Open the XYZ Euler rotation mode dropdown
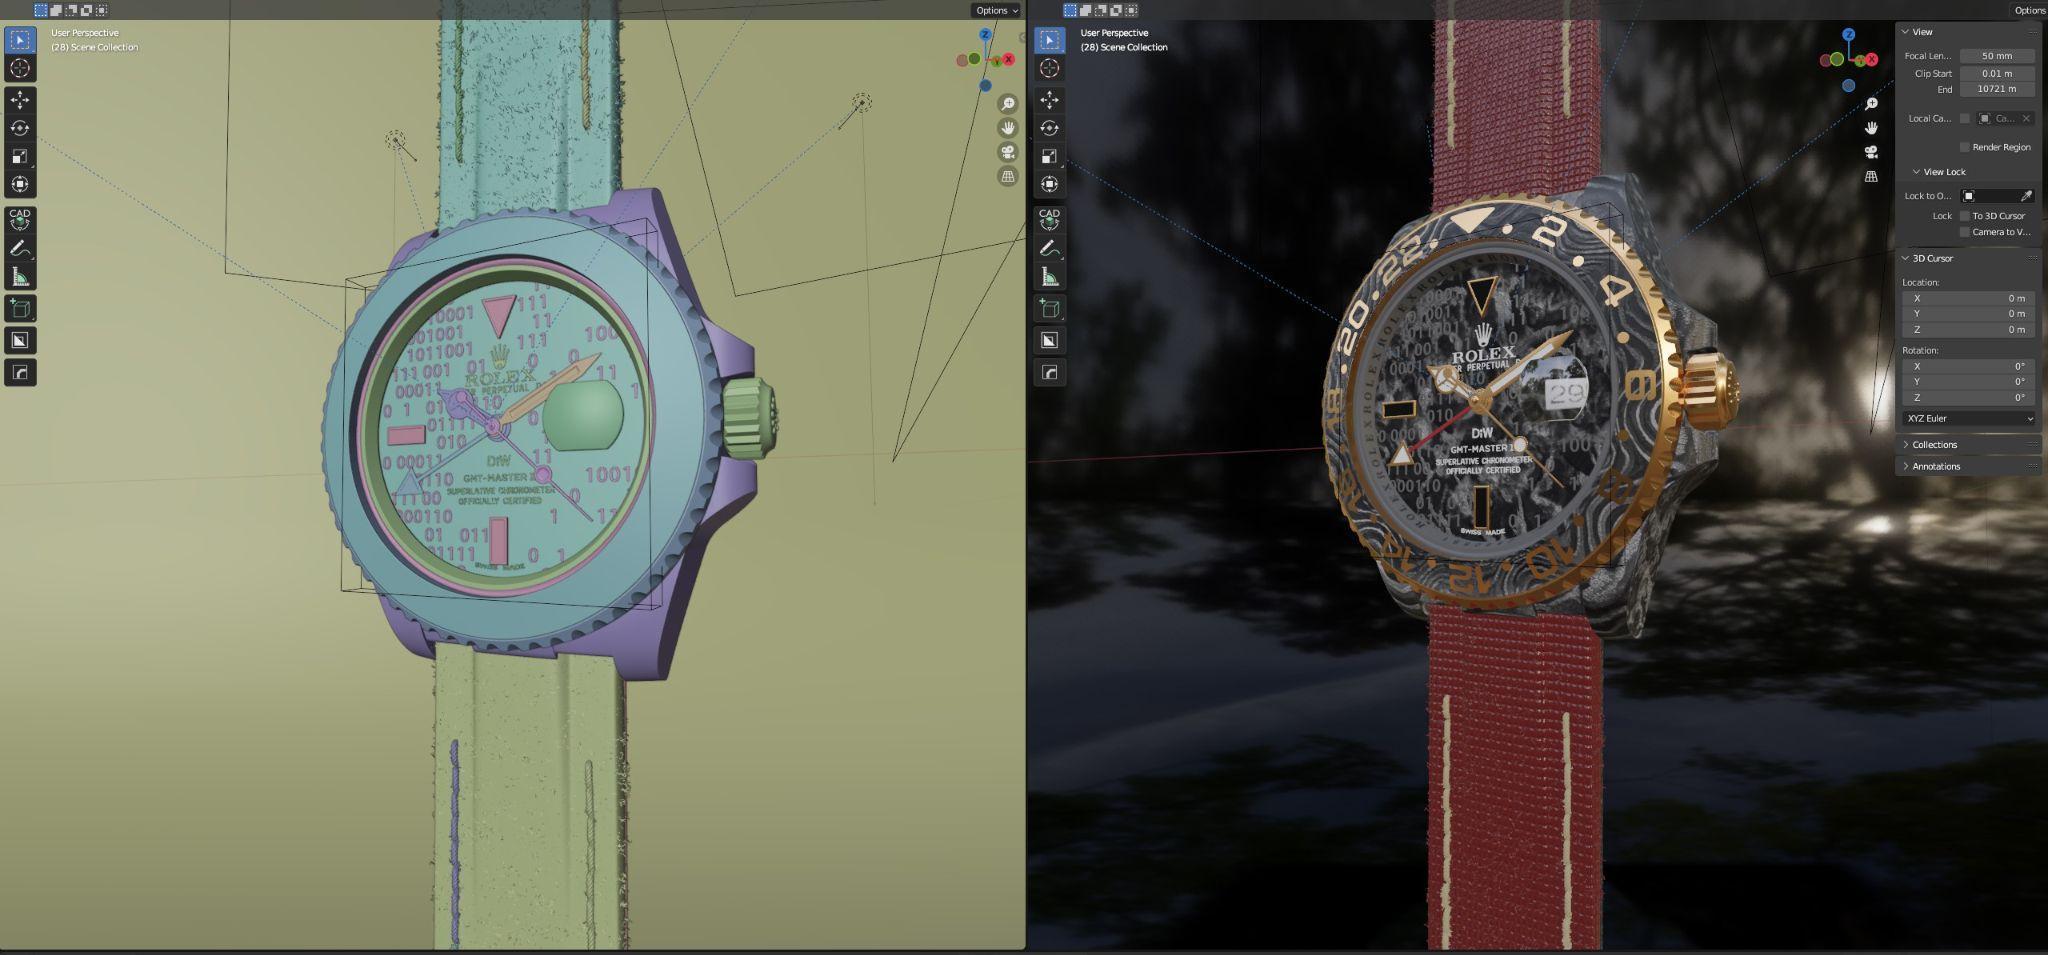The image size is (2048, 955). pyautogui.click(x=1969, y=418)
